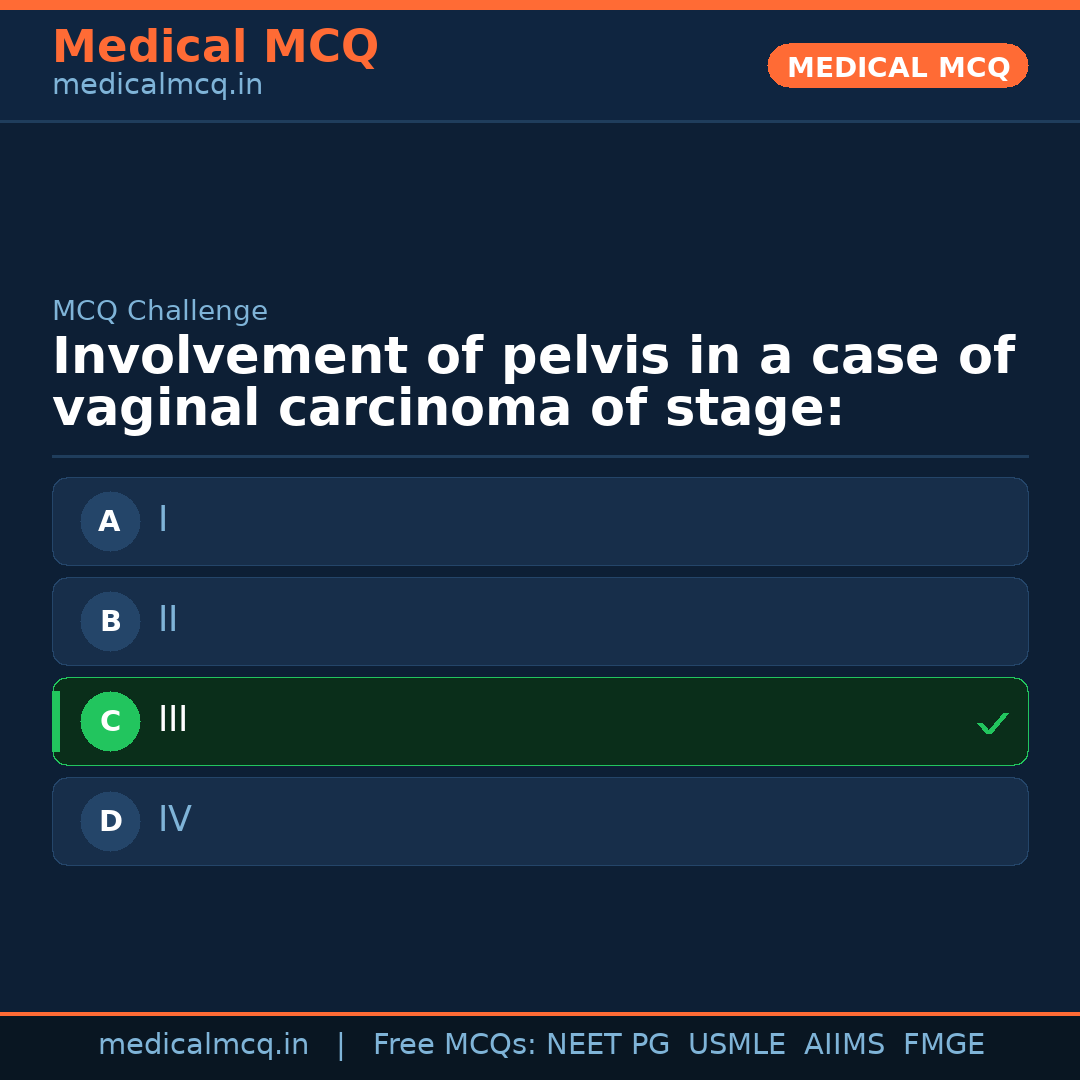Click "USMLE" in the footer
Image resolution: width=1080 pixels, height=1080 pixels.
click(736, 1045)
